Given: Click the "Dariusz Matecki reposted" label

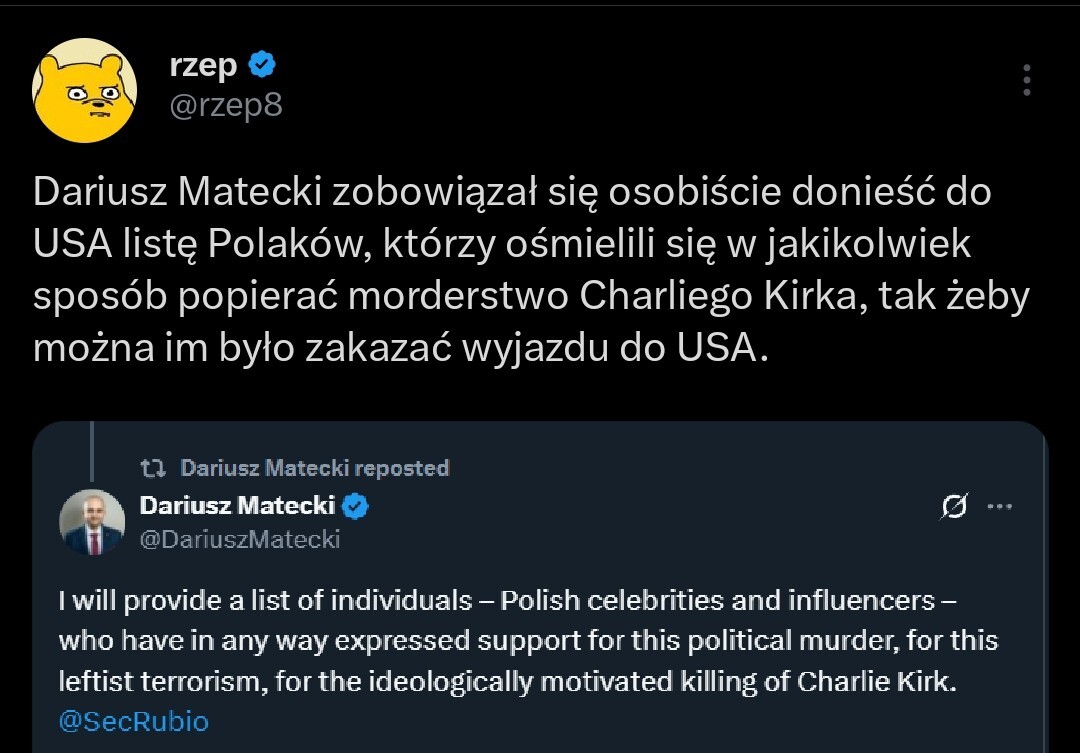Looking at the screenshot, I should click(314, 467).
